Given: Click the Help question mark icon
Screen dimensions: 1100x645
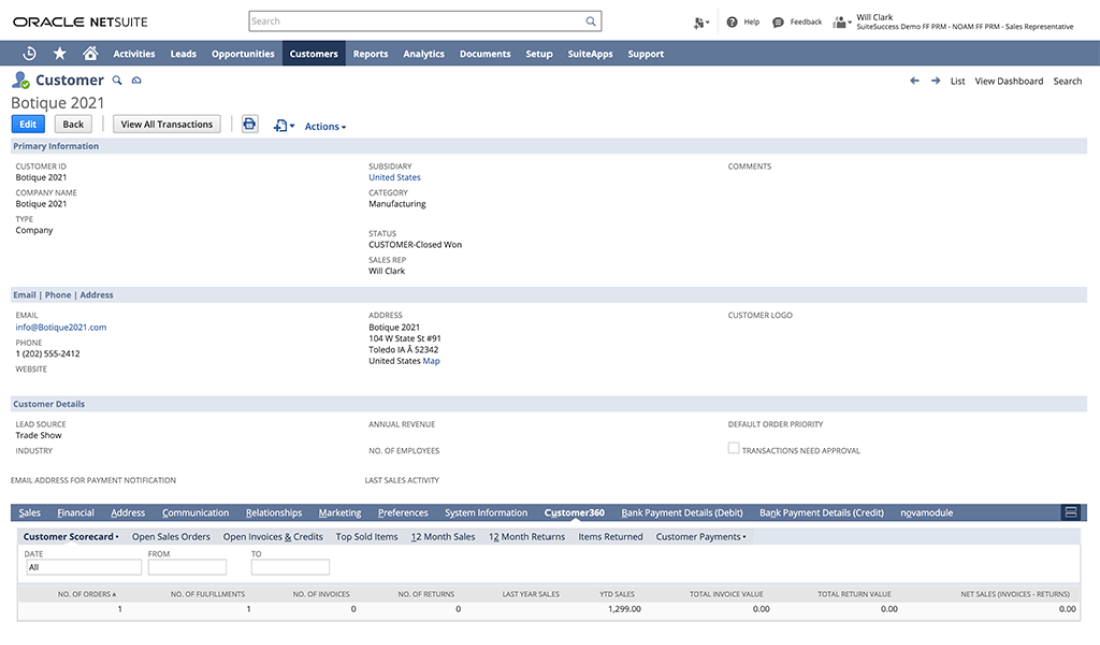Looking at the screenshot, I should pyautogui.click(x=732, y=21).
